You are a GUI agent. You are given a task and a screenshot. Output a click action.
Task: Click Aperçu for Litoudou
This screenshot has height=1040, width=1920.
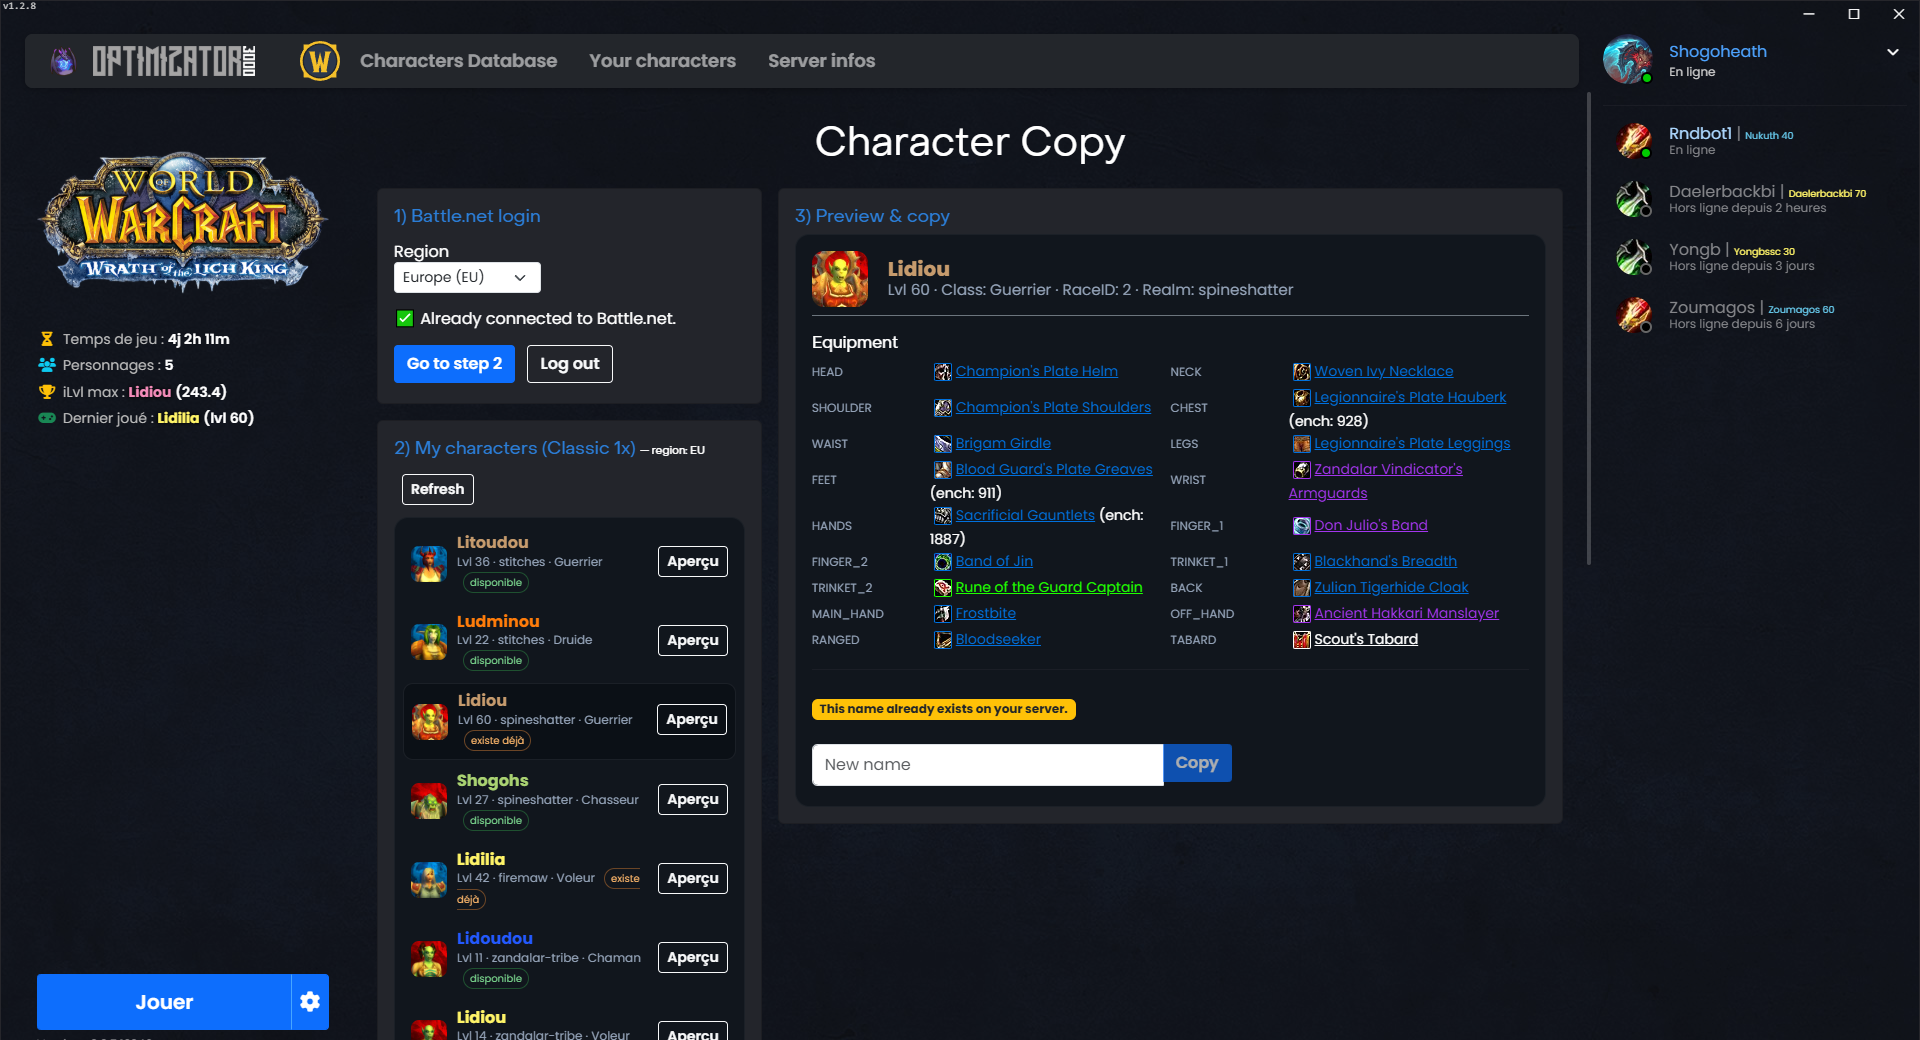coord(693,562)
